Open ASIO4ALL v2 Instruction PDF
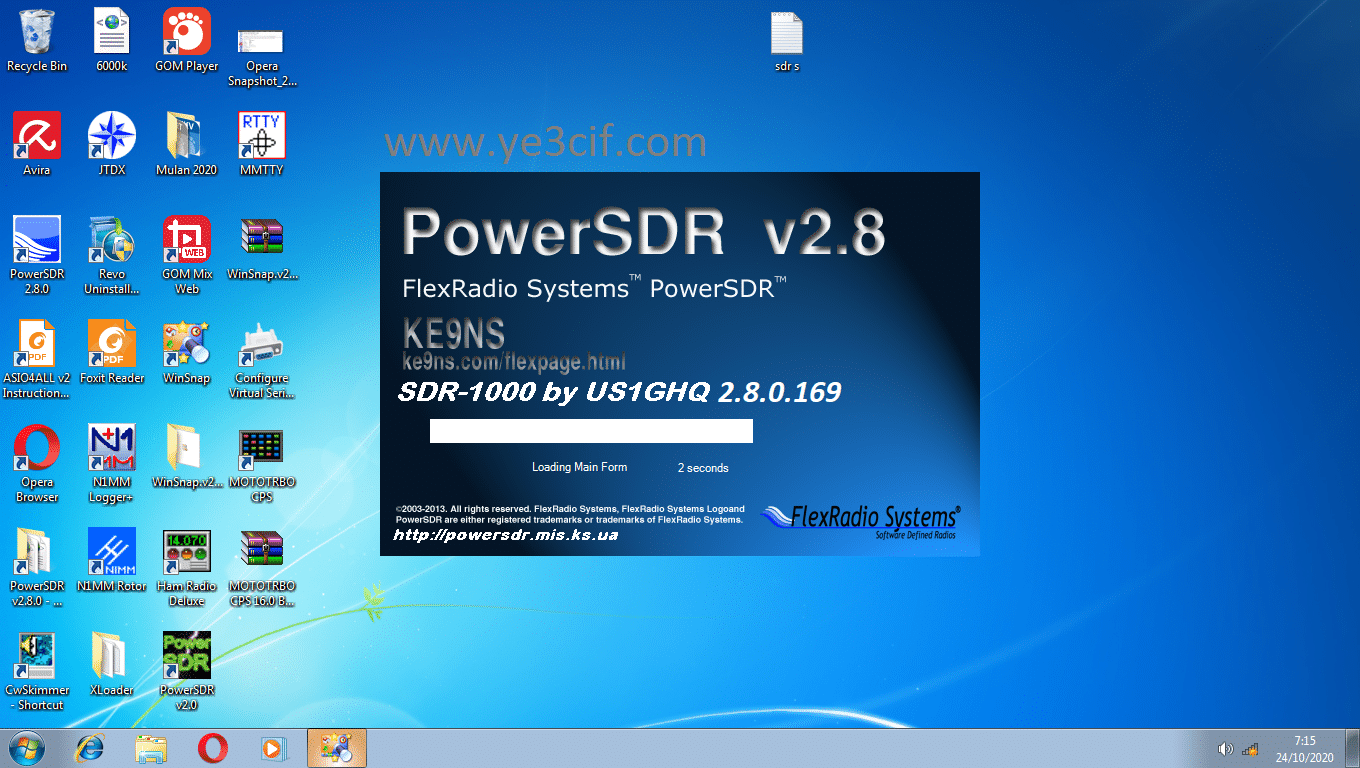Viewport: 1360px width, 768px height. 37,359
